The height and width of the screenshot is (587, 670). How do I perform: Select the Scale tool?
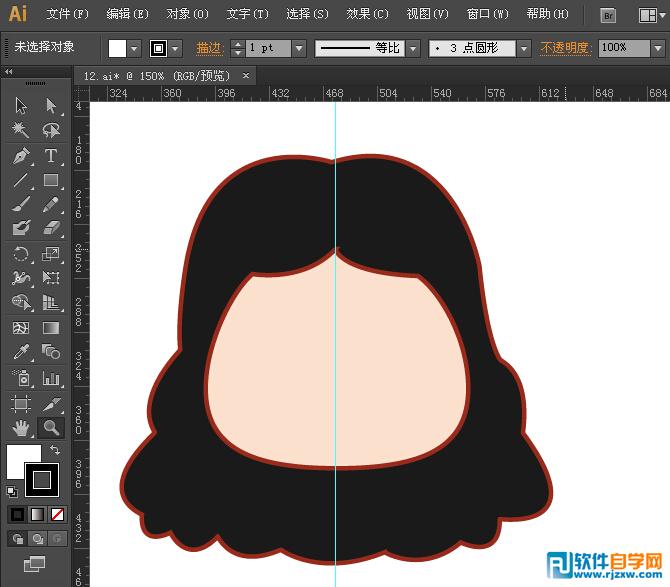click(x=51, y=254)
